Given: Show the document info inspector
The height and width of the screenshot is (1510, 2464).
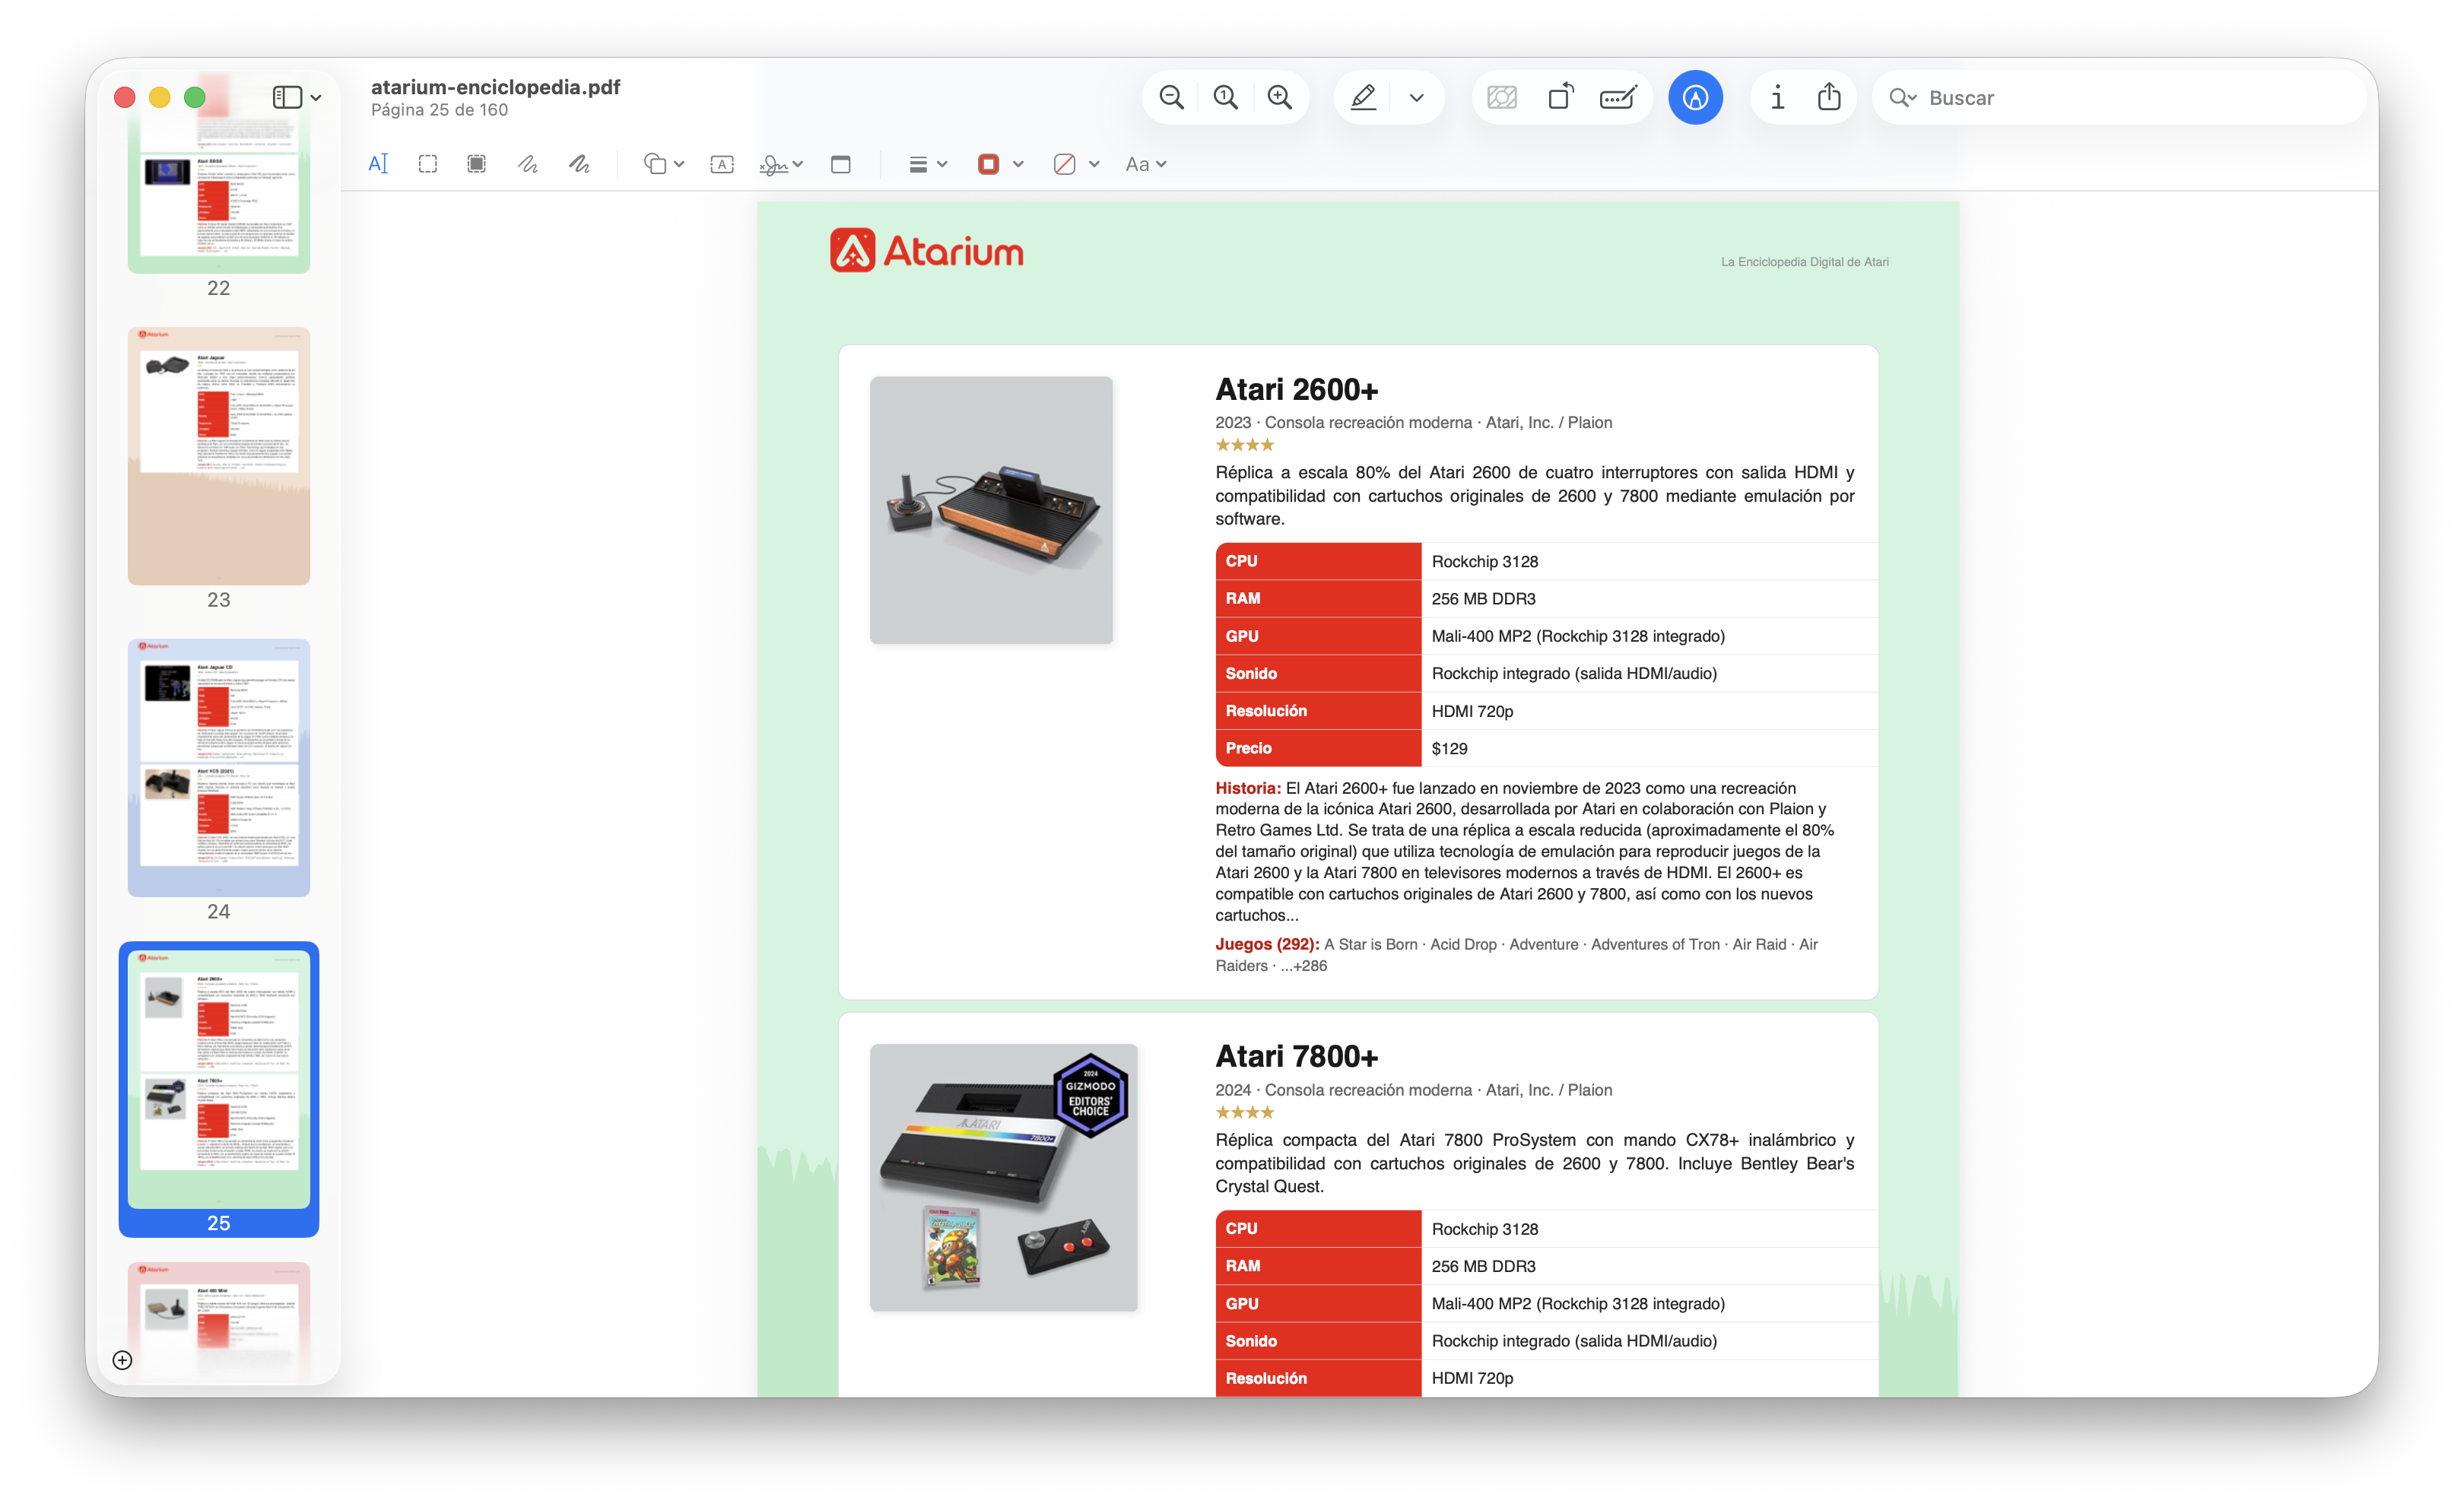Looking at the screenshot, I should coord(1777,97).
